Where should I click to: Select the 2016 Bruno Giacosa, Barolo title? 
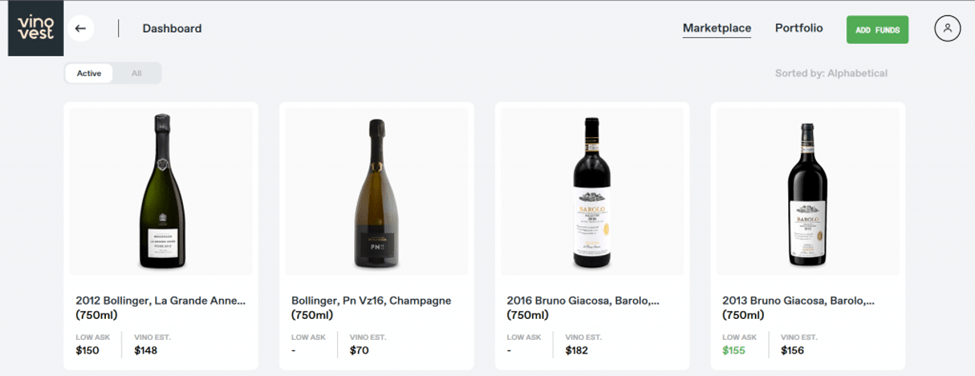click(583, 308)
